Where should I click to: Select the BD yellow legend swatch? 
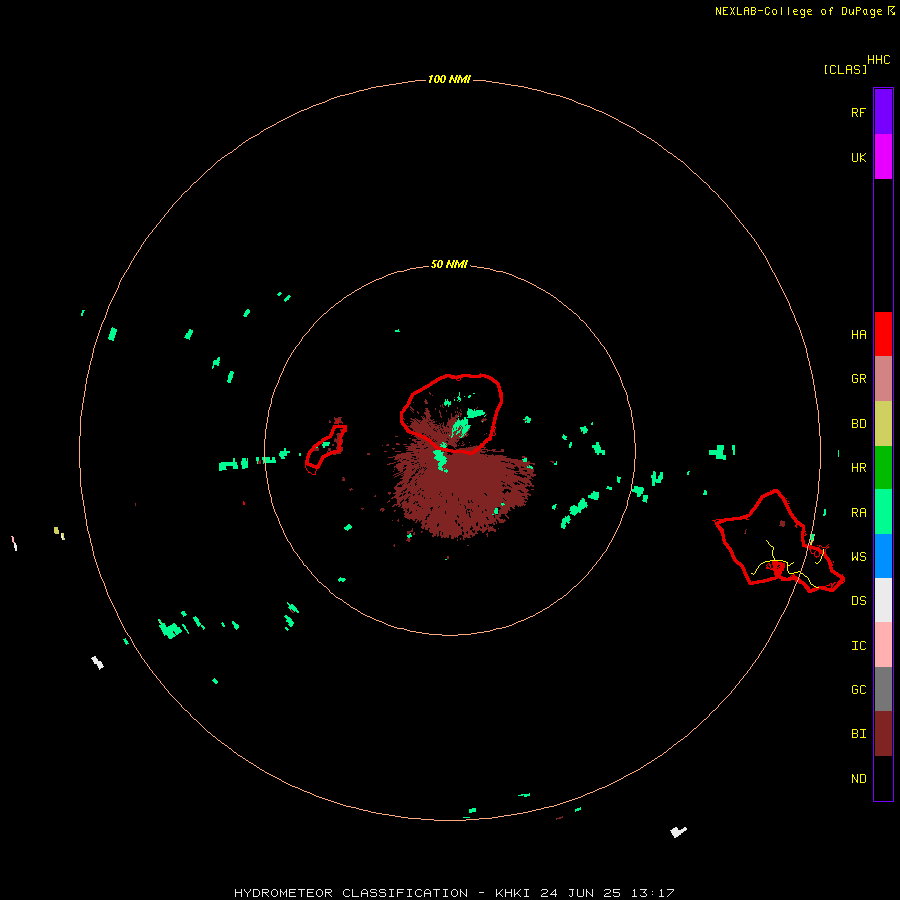point(883,424)
